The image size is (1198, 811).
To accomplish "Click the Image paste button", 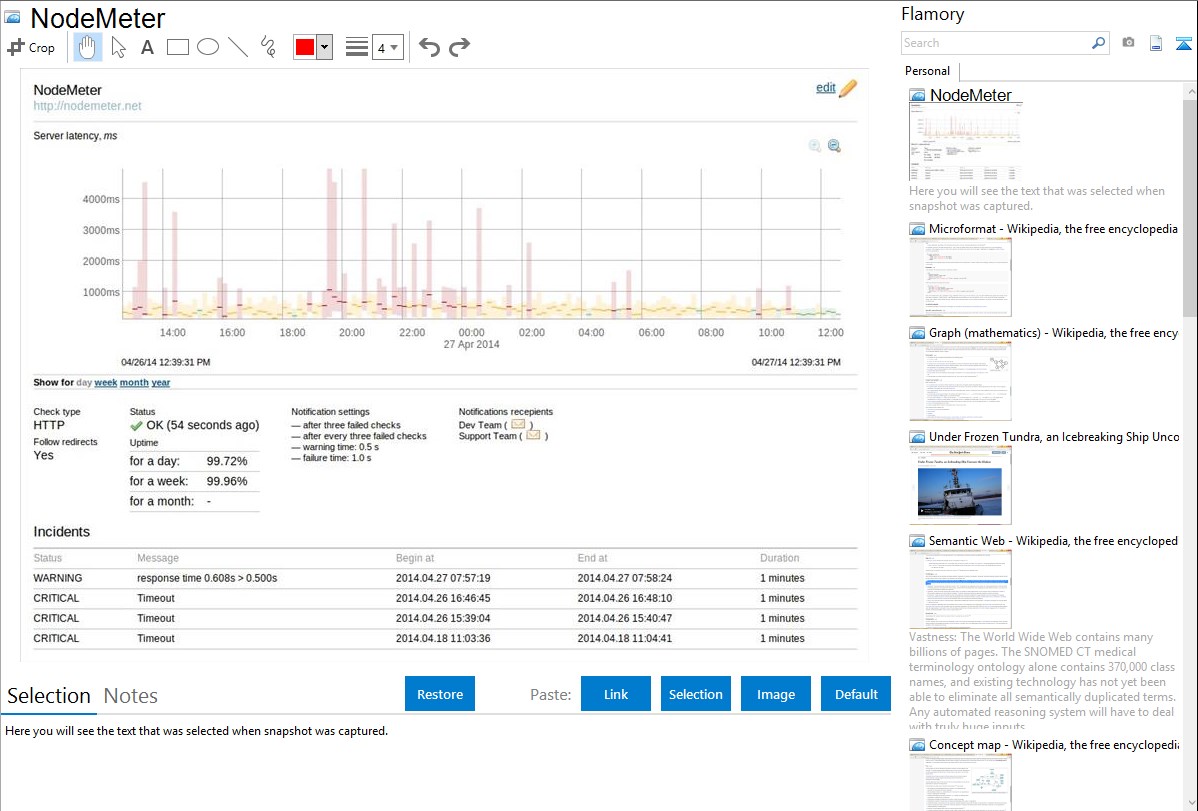I will pos(776,694).
